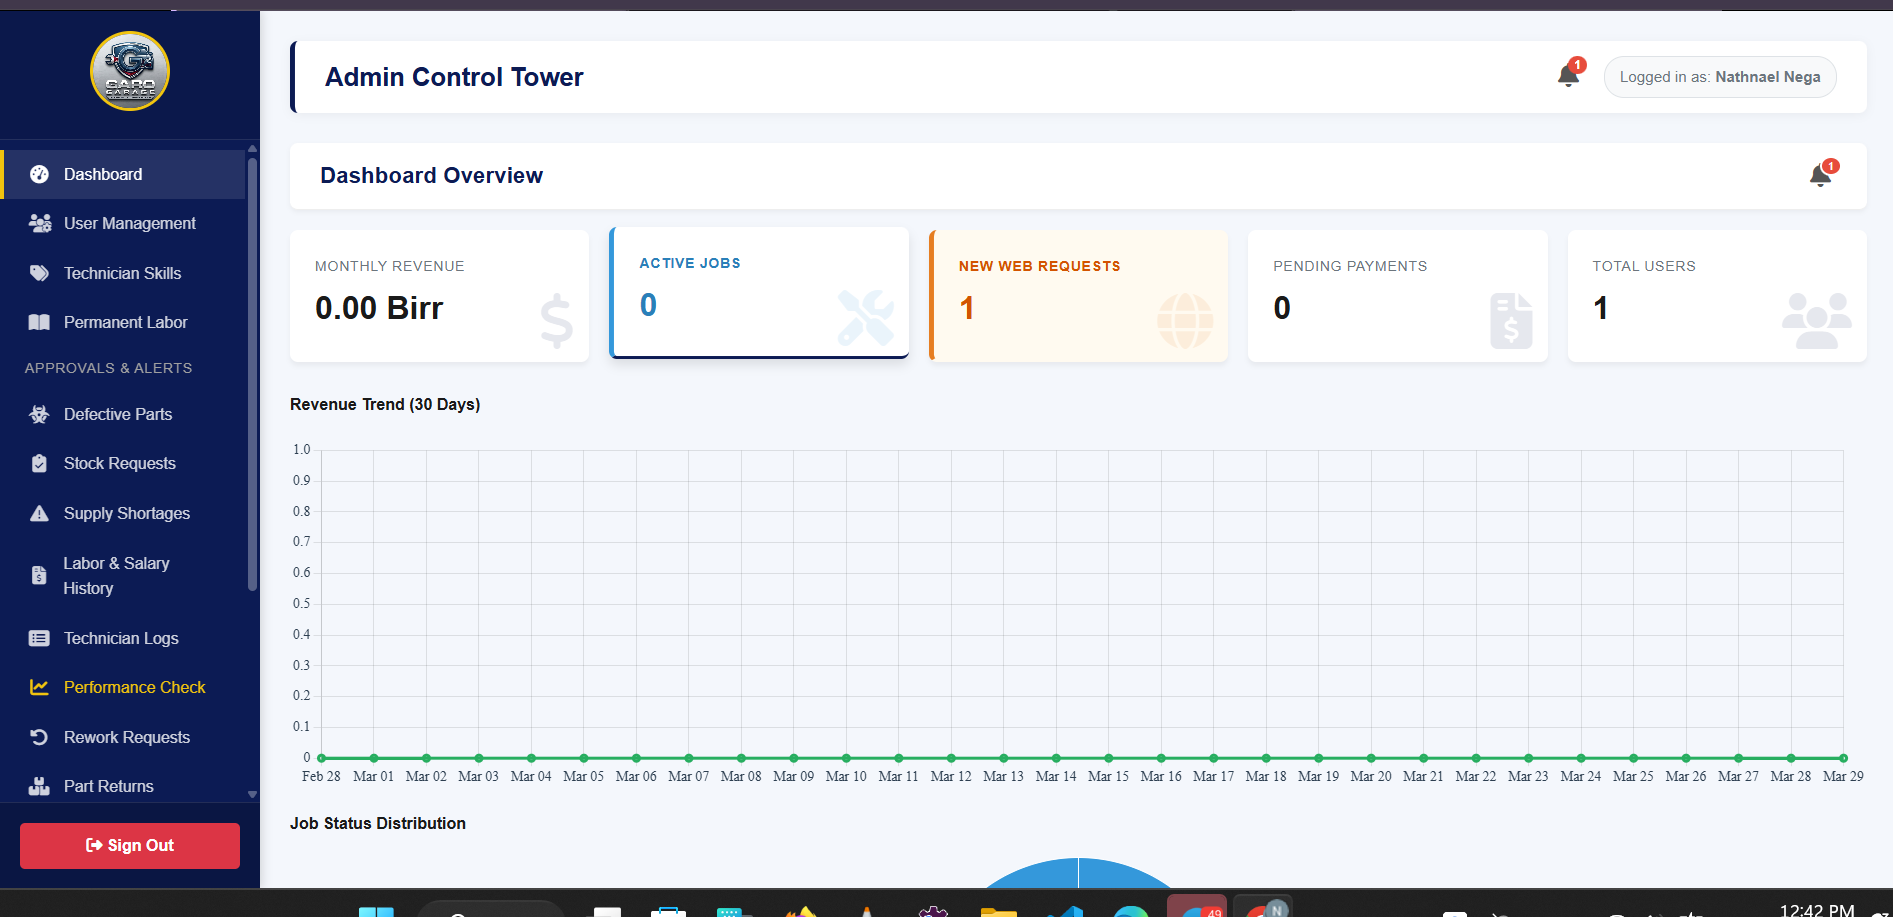
Task: Click the users icon on Total Users card
Action: coord(1817,321)
